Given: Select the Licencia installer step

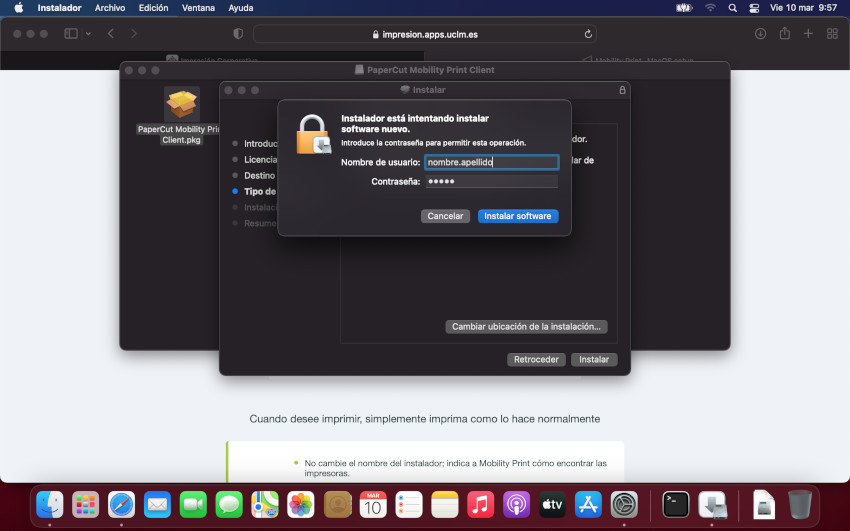Looking at the screenshot, I should [261, 159].
